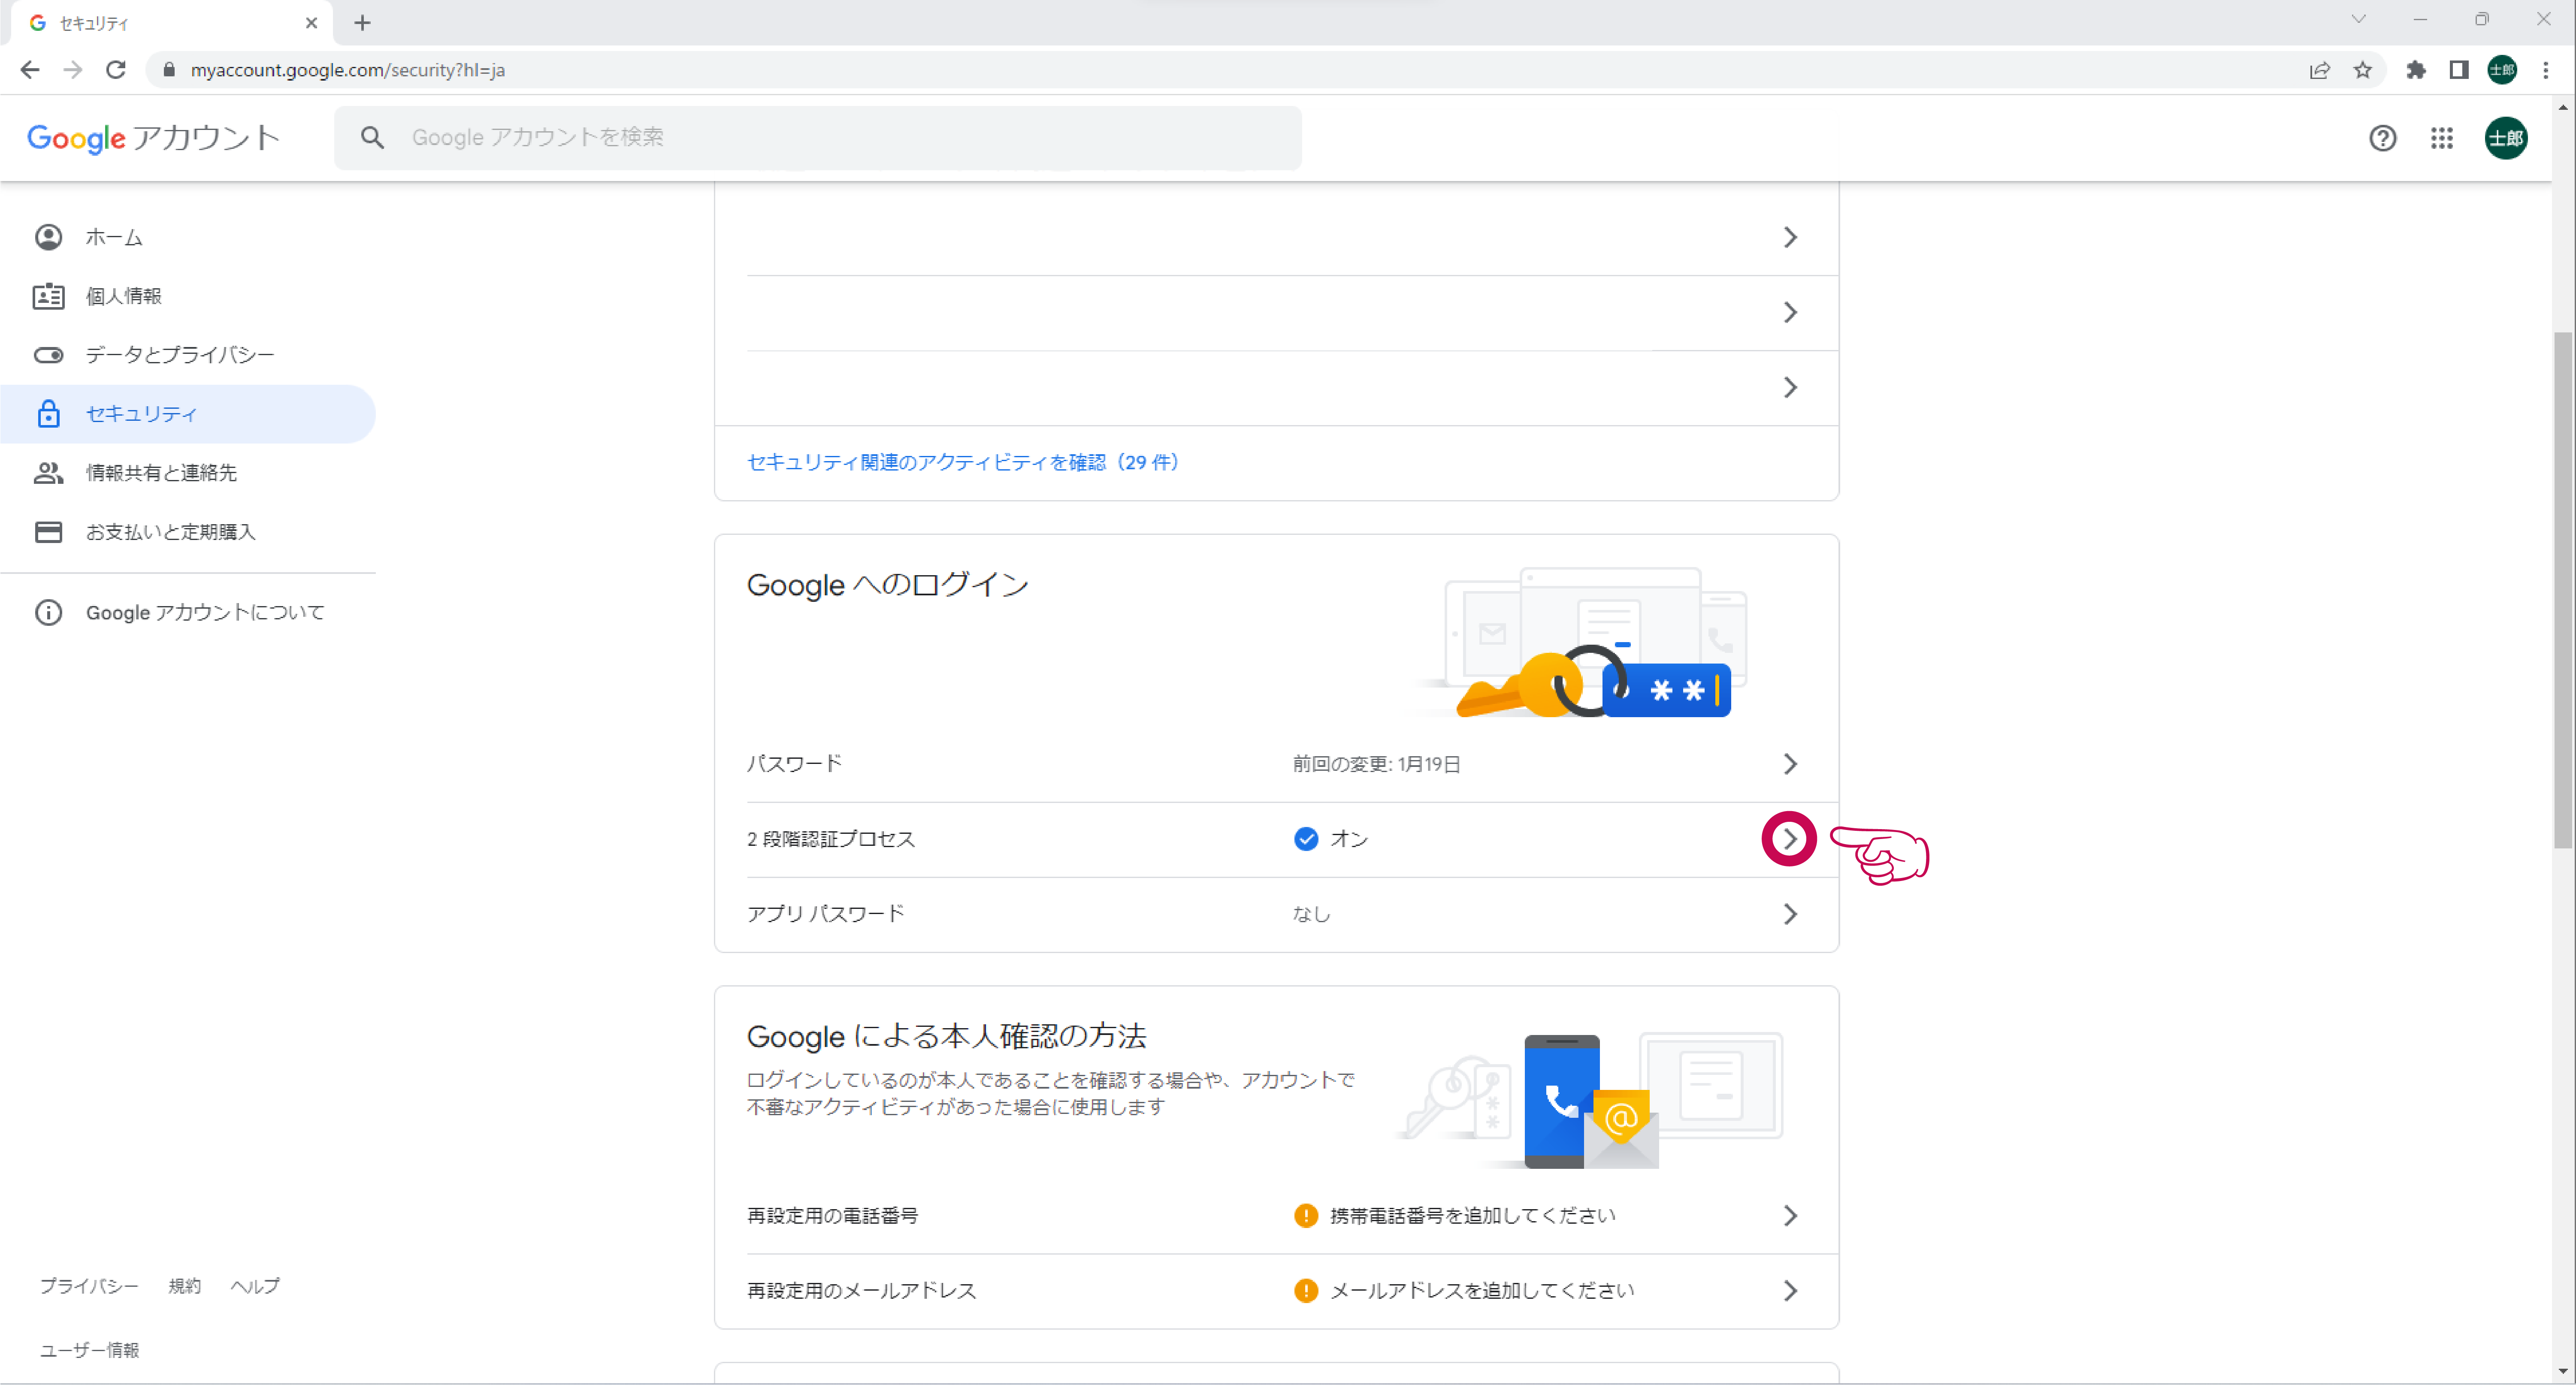Open the ヘルプ footer link
The width and height of the screenshot is (2576, 1385).
[255, 1286]
